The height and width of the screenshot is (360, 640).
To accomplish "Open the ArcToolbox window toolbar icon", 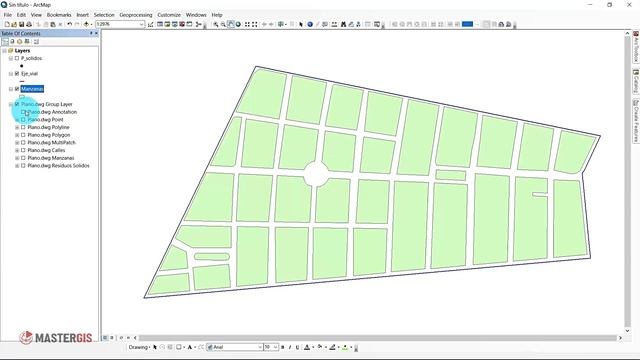I will click(x=182, y=24).
